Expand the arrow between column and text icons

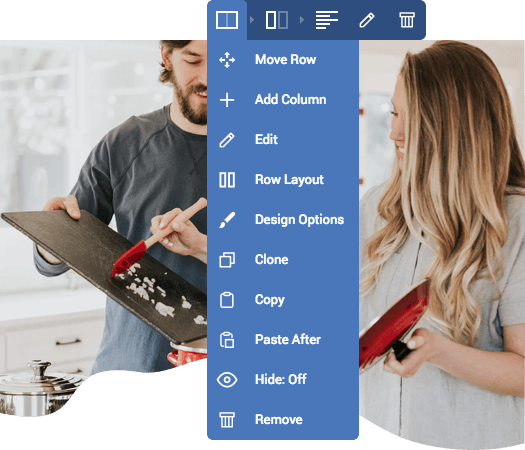click(x=302, y=20)
